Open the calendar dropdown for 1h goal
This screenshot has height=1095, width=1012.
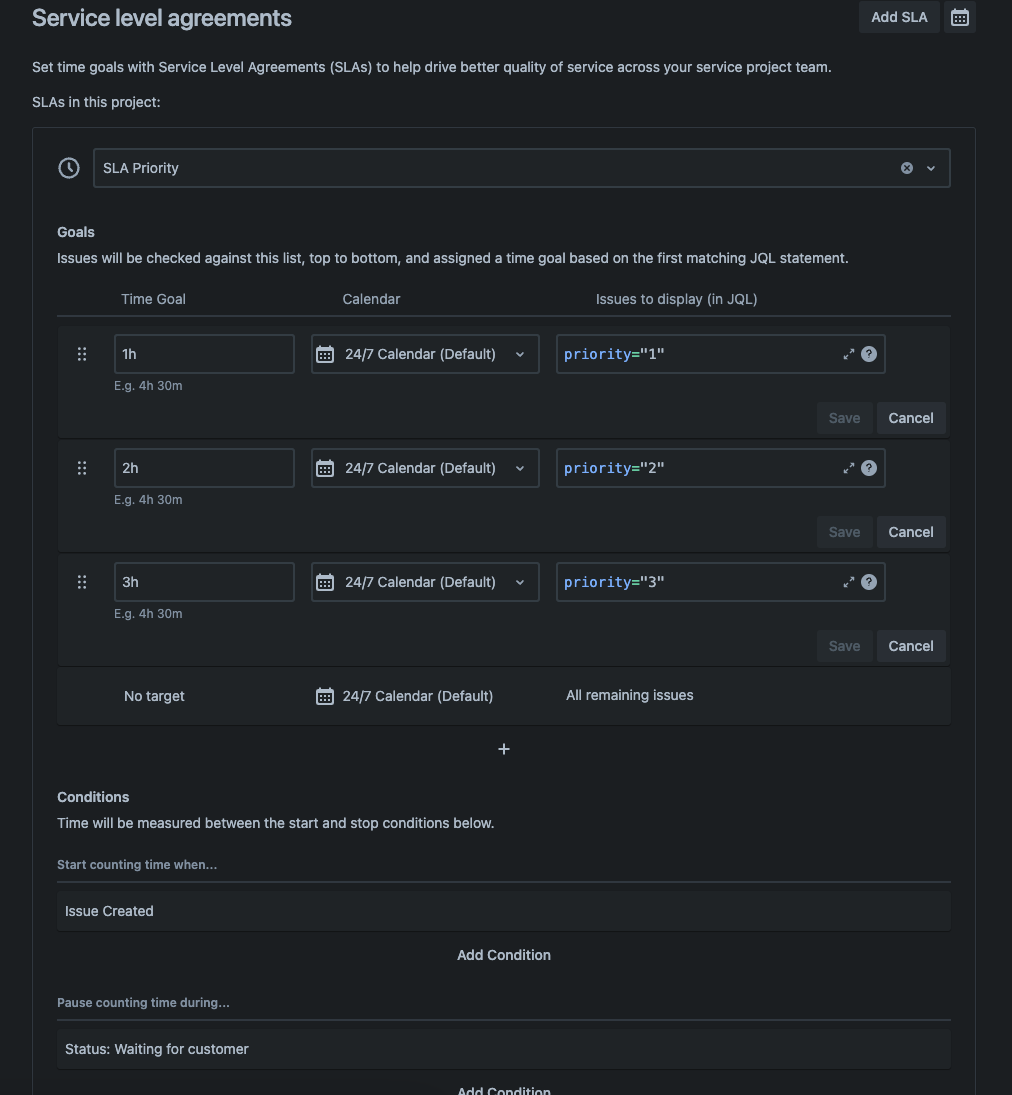tap(425, 354)
